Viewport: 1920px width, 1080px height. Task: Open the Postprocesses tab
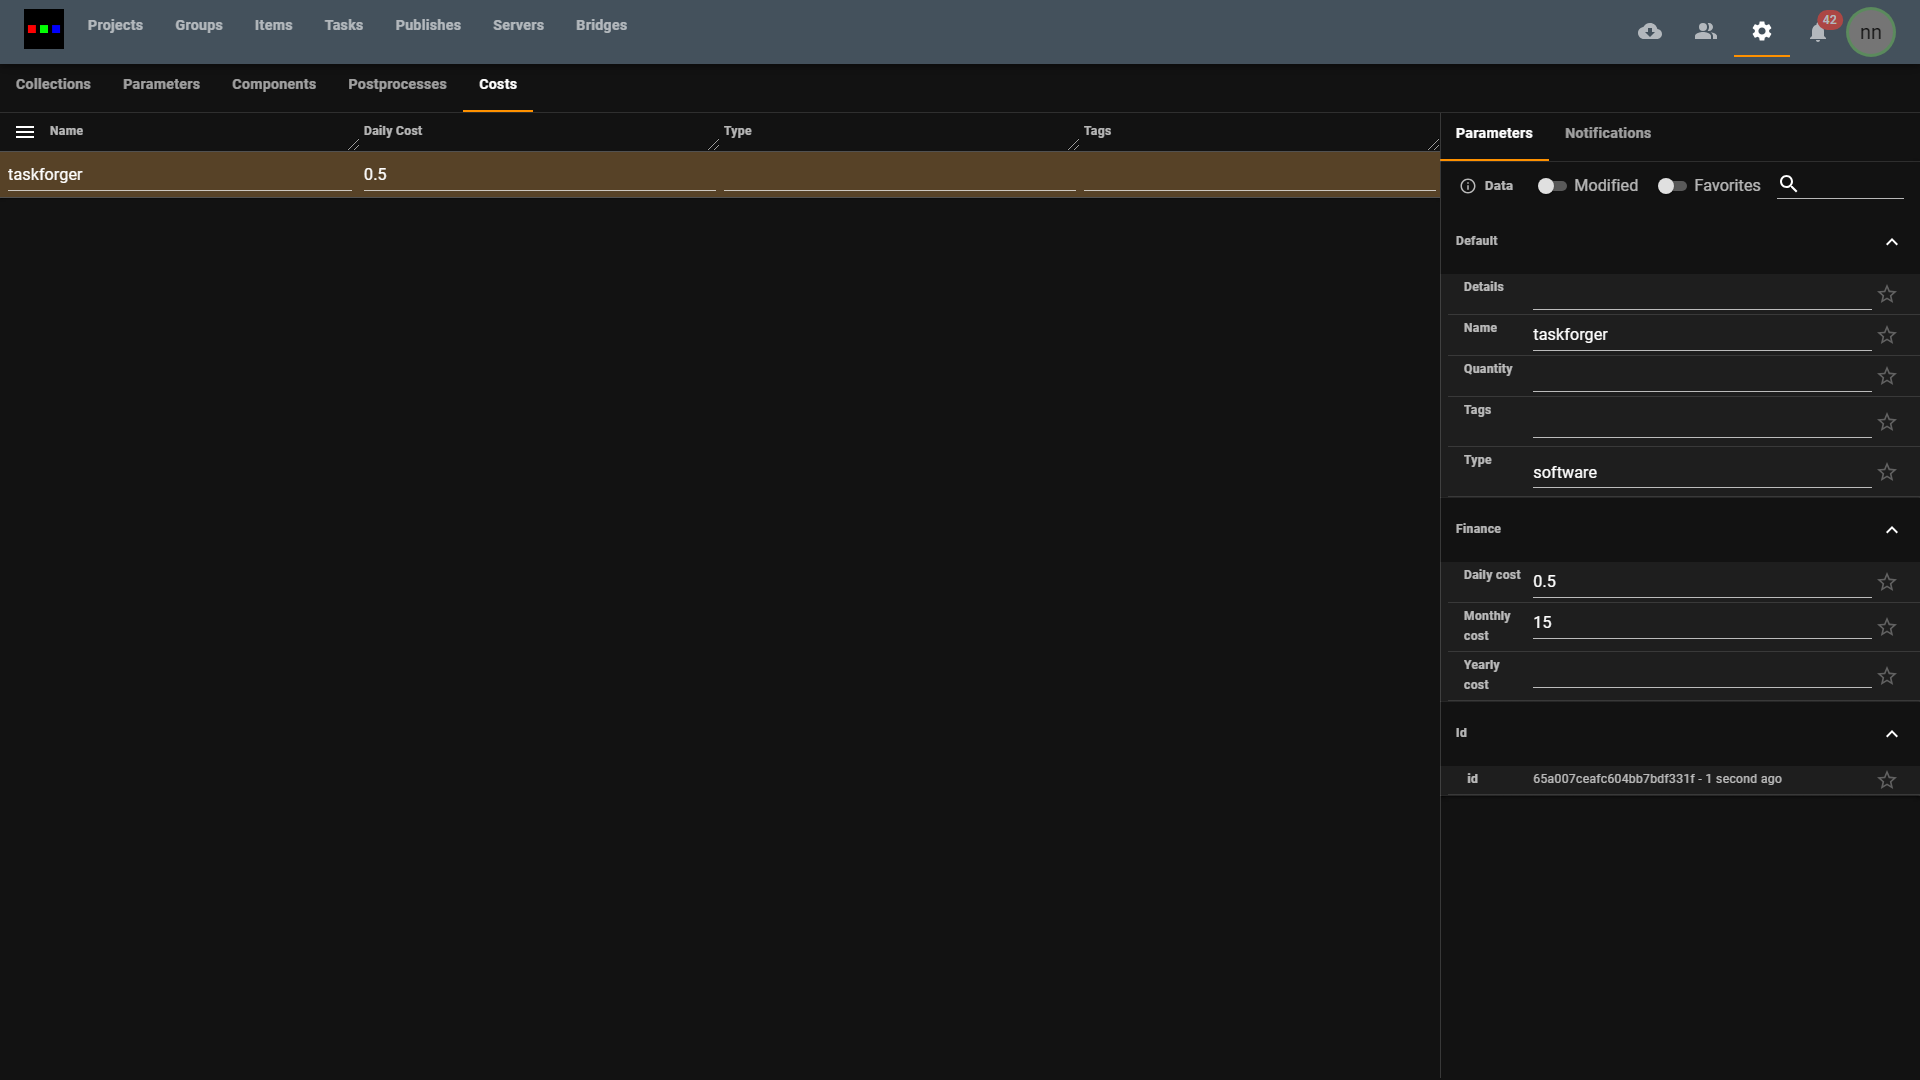click(397, 84)
